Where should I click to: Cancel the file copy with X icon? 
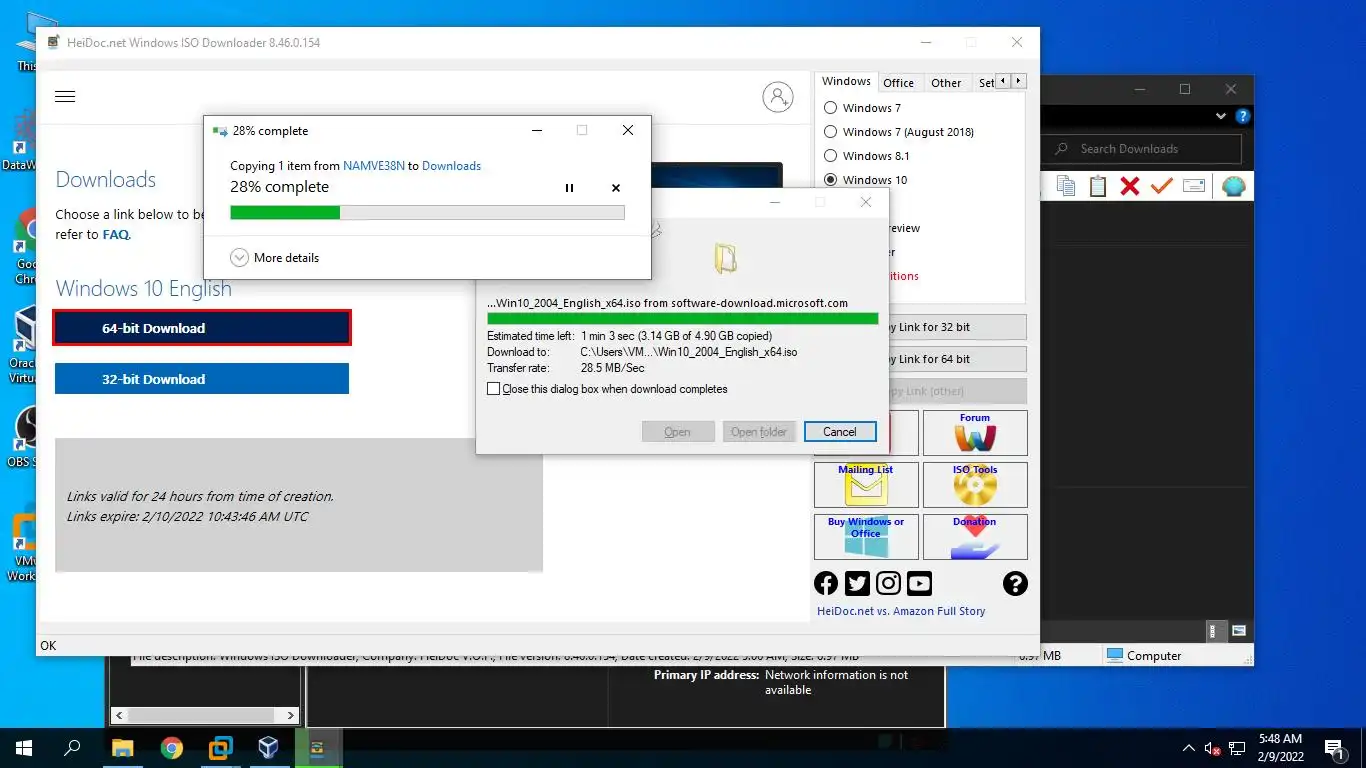click(x=616, y=188)
